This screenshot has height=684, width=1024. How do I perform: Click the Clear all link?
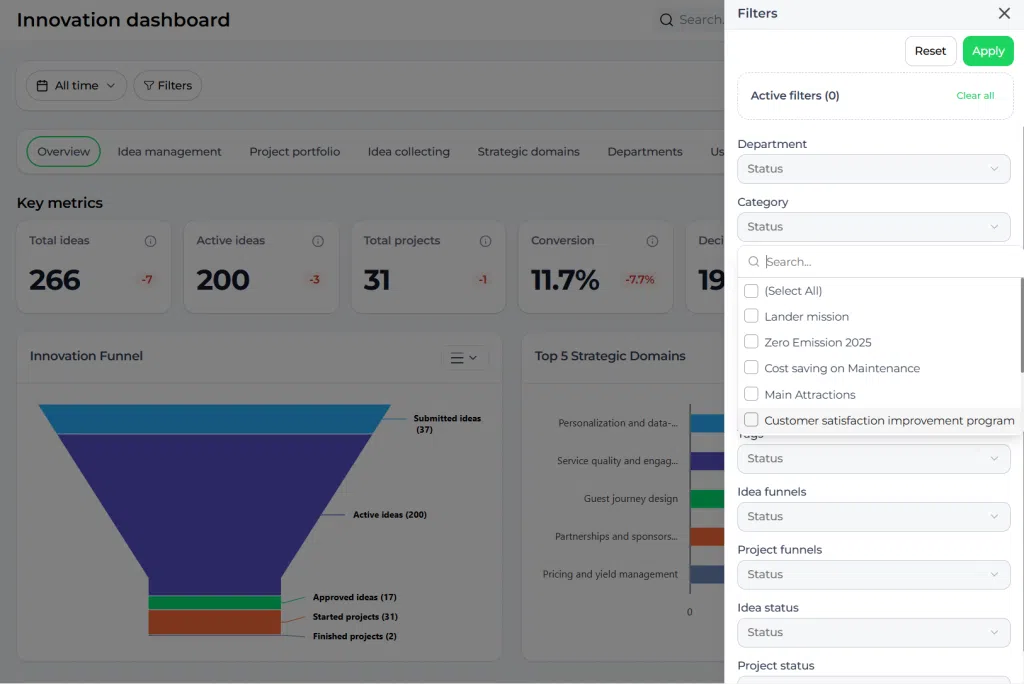pyautogui.click(x=975, y=95)
